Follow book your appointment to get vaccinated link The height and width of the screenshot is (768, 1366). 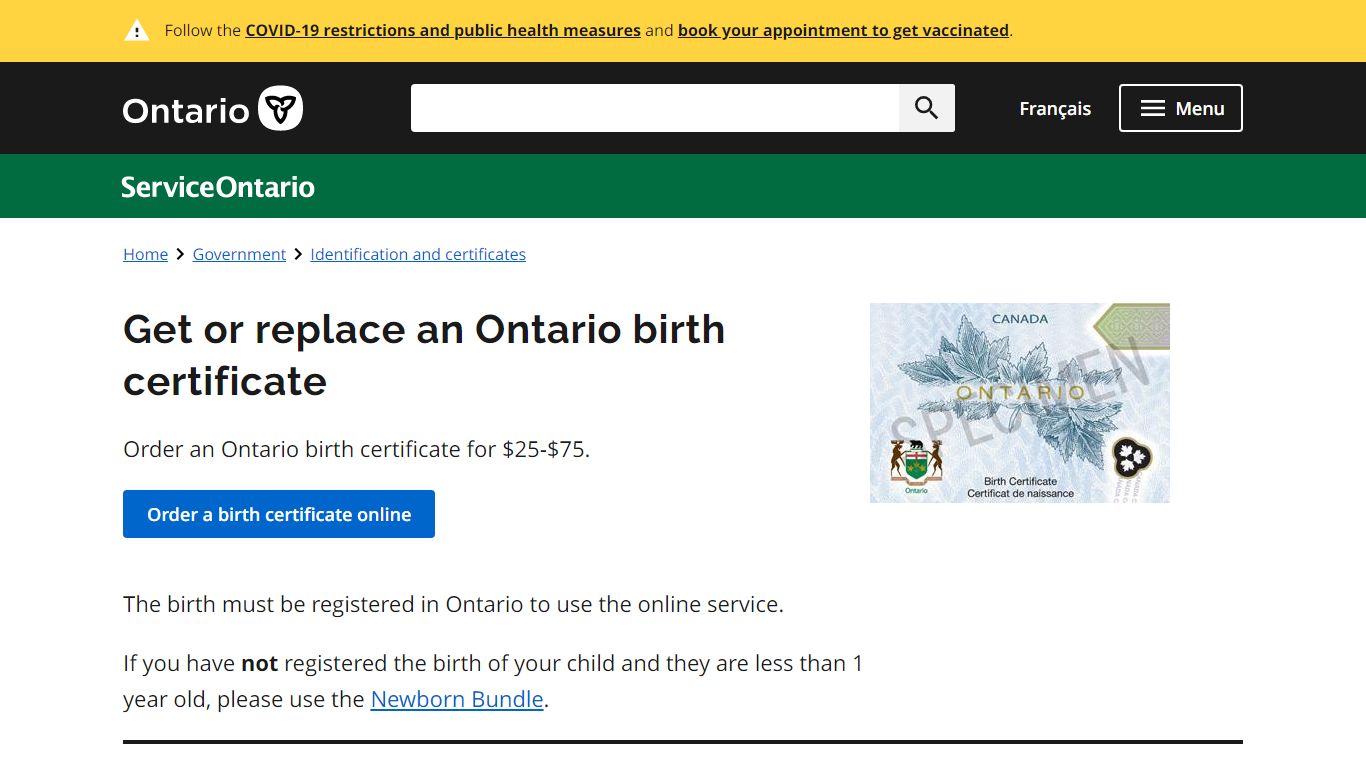coord(843,30)
